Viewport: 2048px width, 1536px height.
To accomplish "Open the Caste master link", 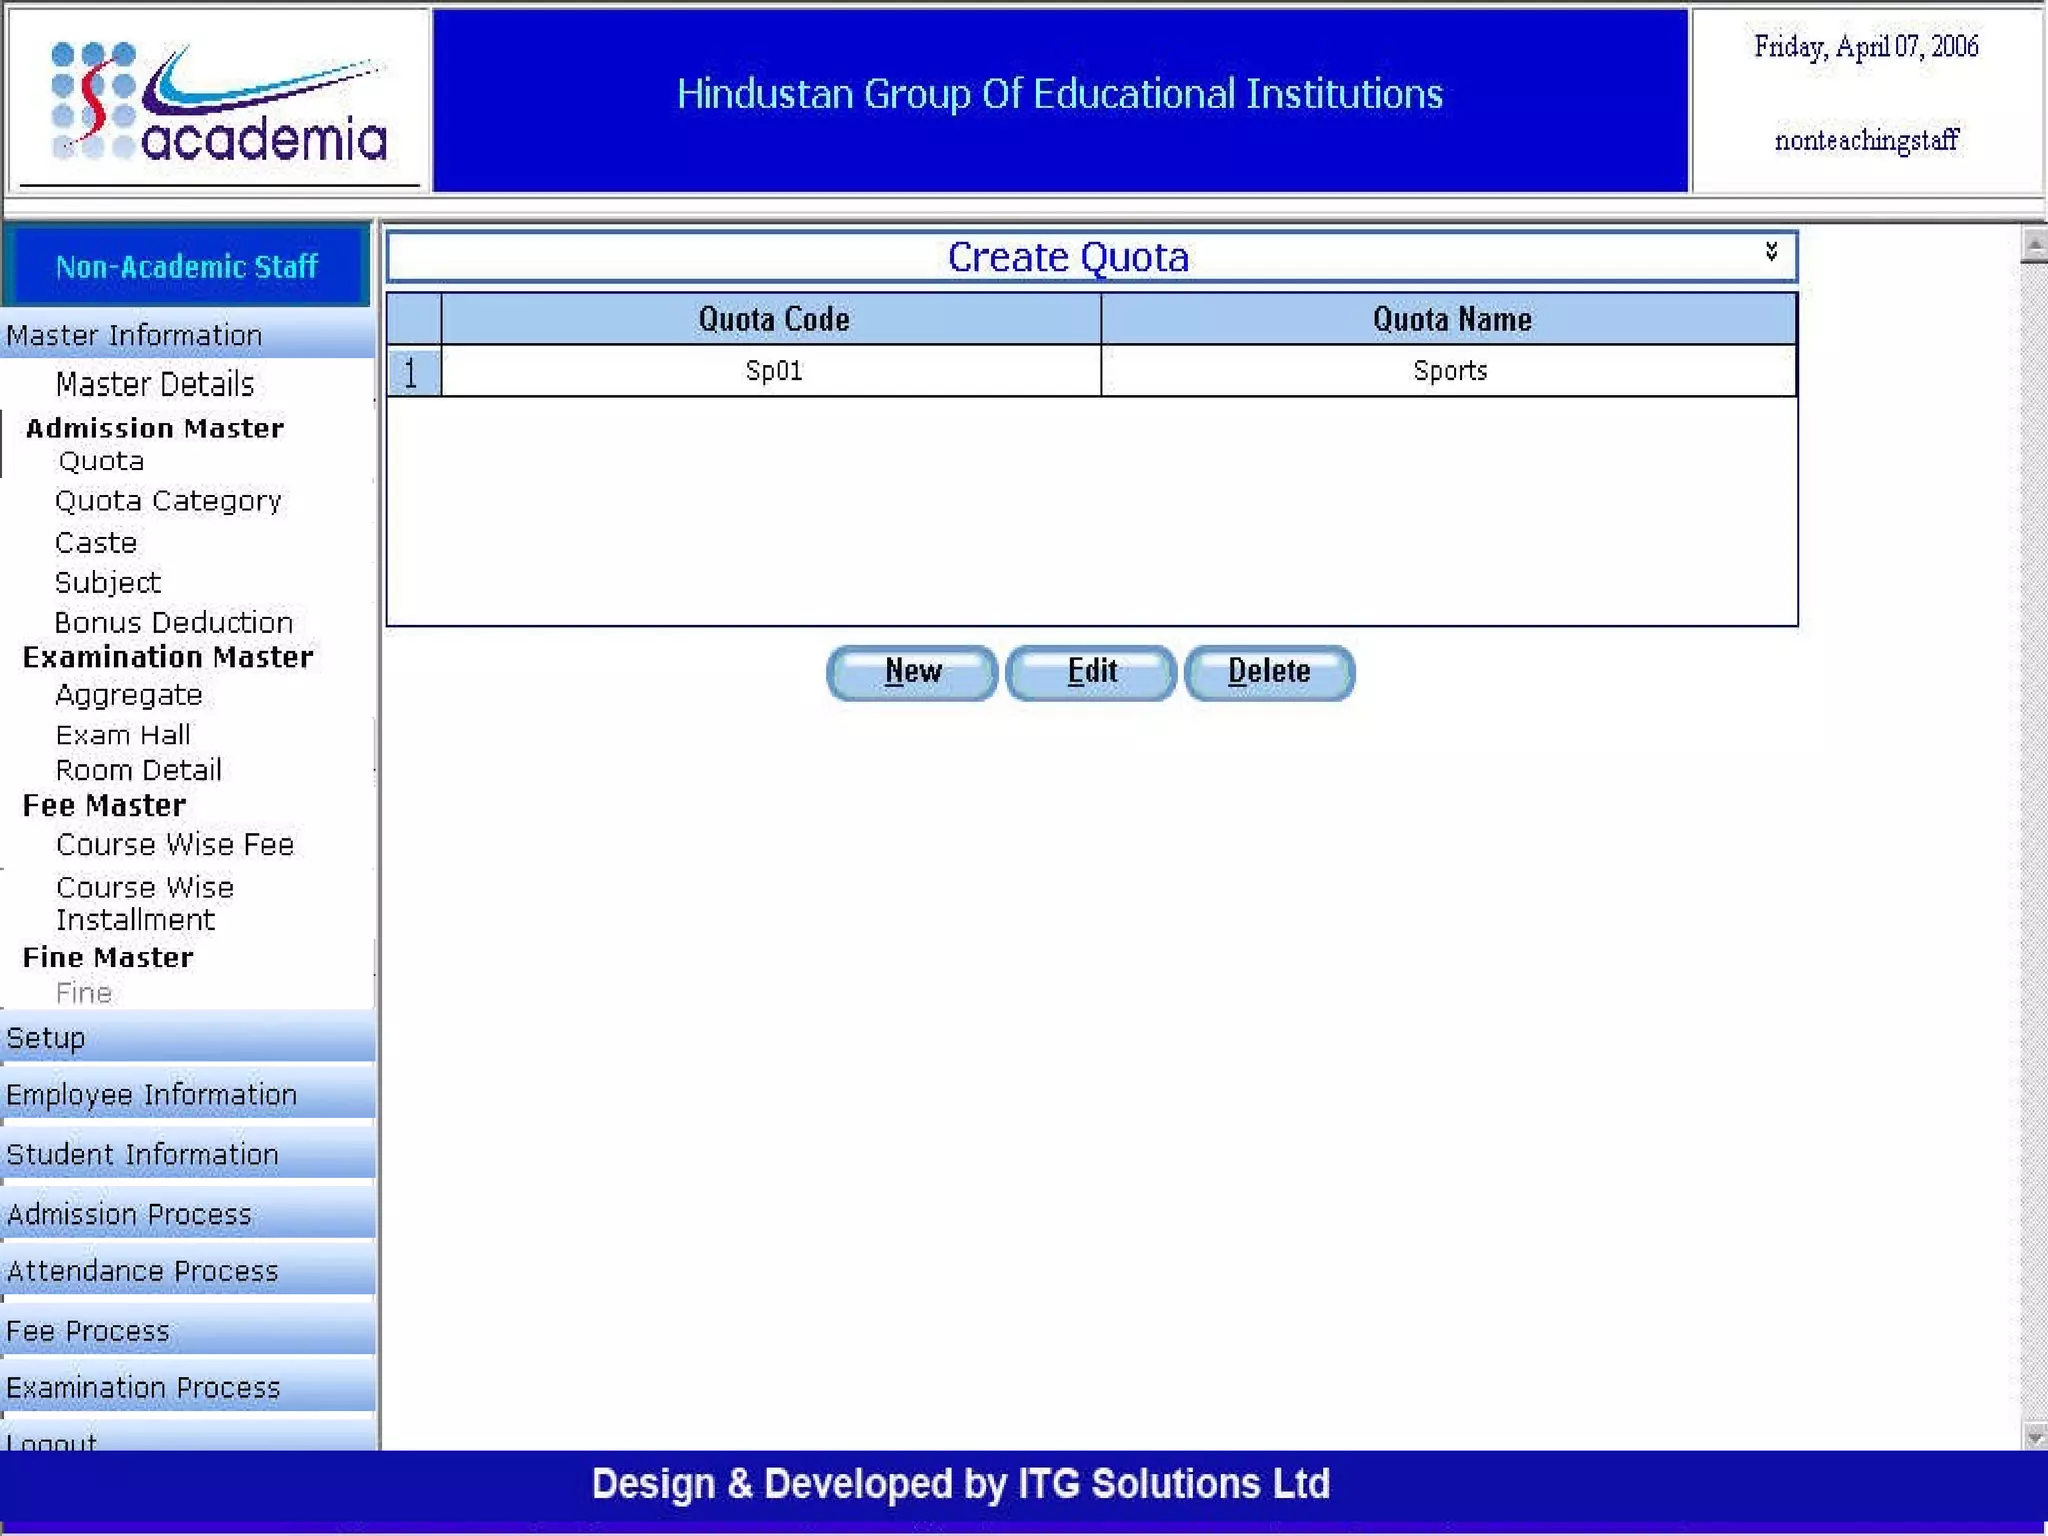I will click(x=96, y=543).
